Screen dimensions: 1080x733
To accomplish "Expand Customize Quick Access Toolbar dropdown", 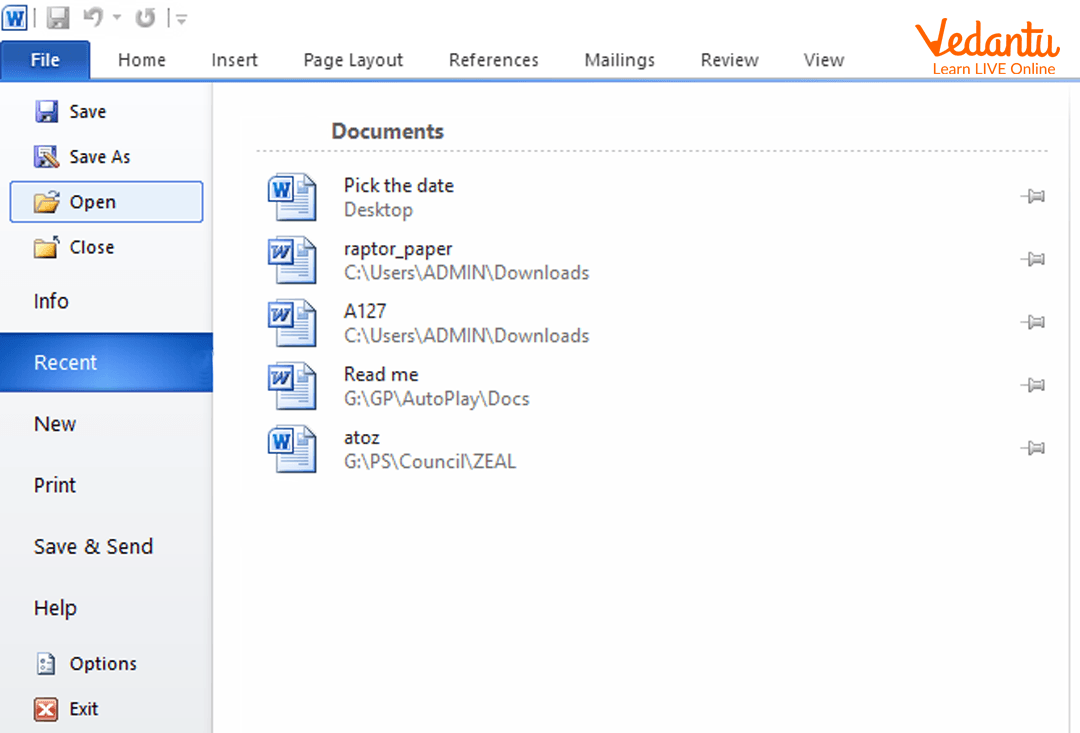I will click(x=181, y=19).
